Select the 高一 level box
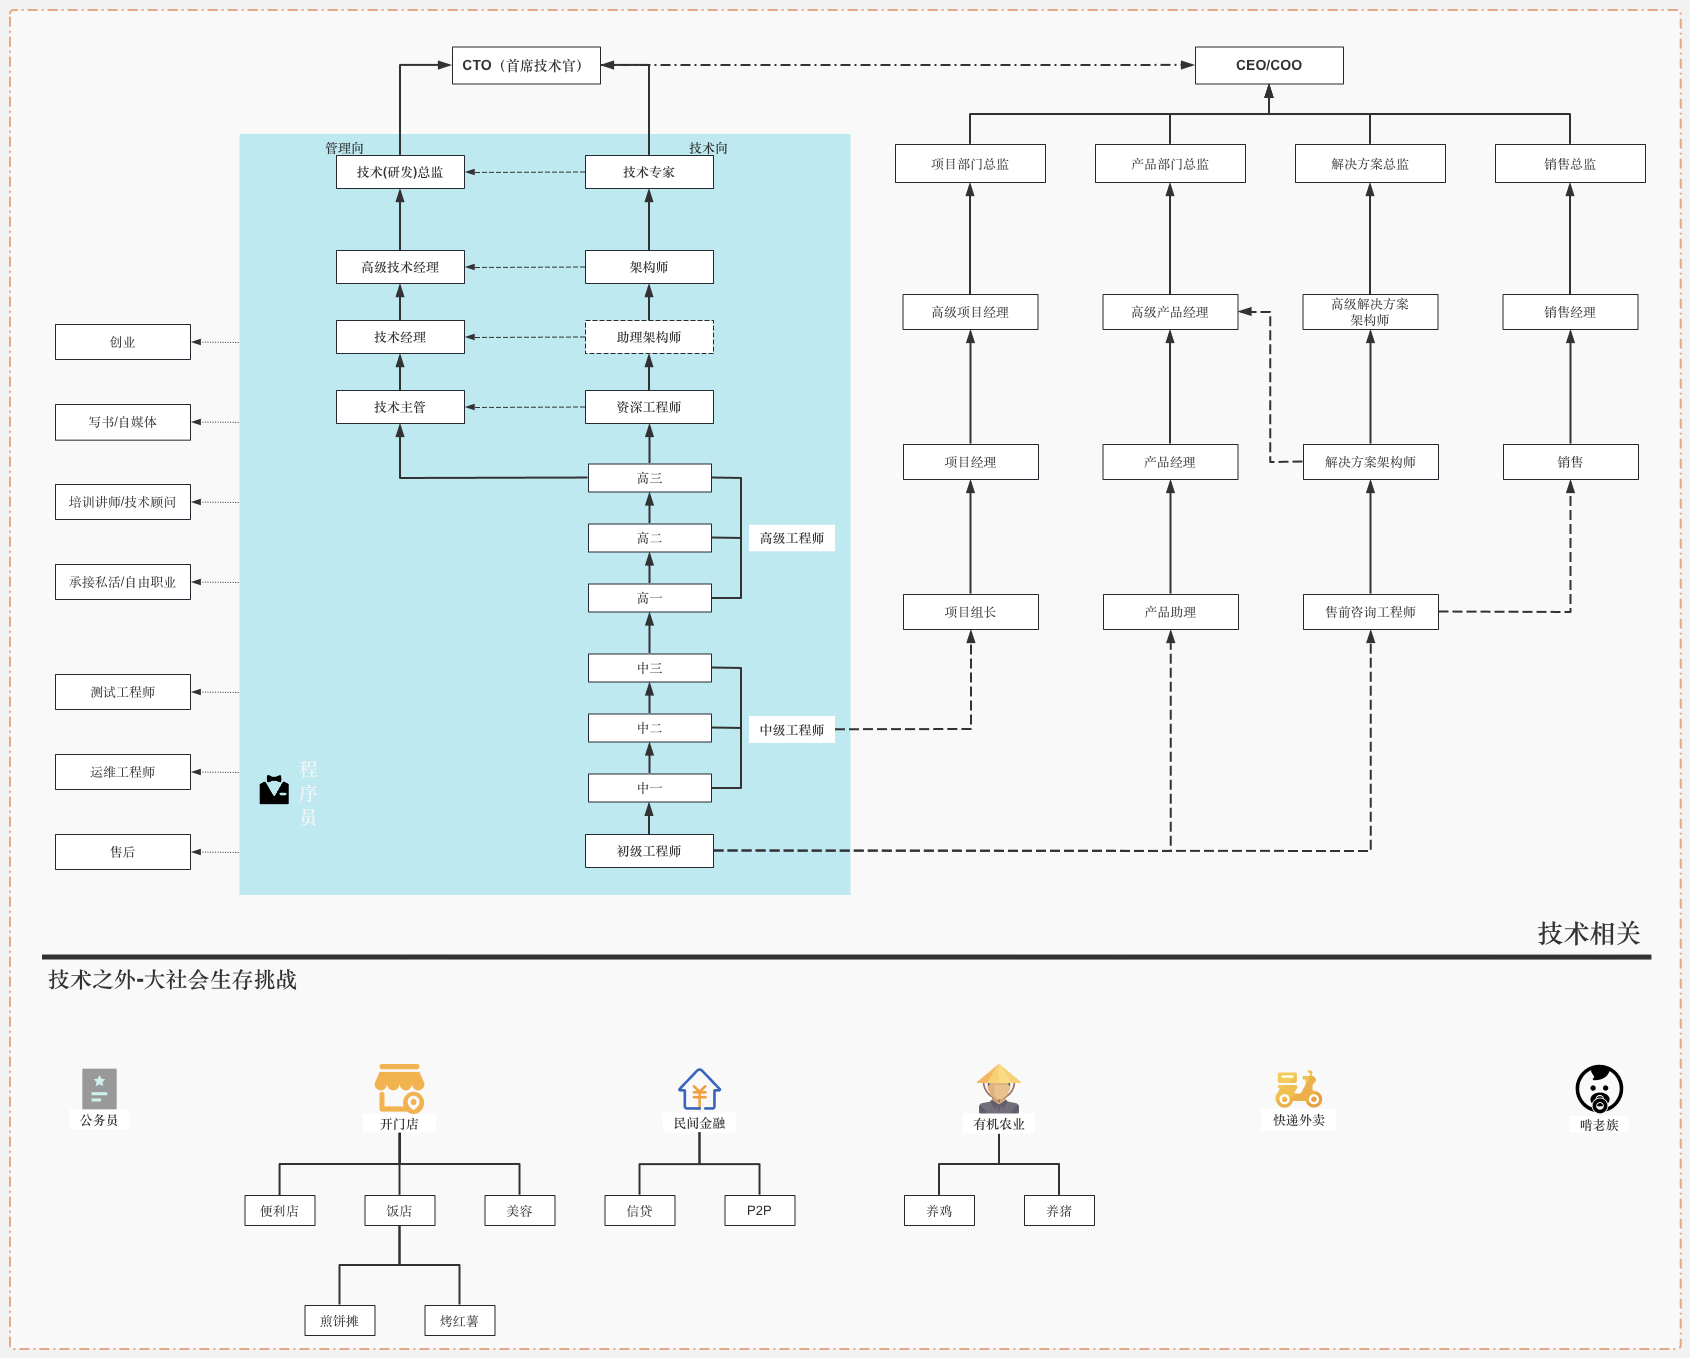 pos(650,598)
